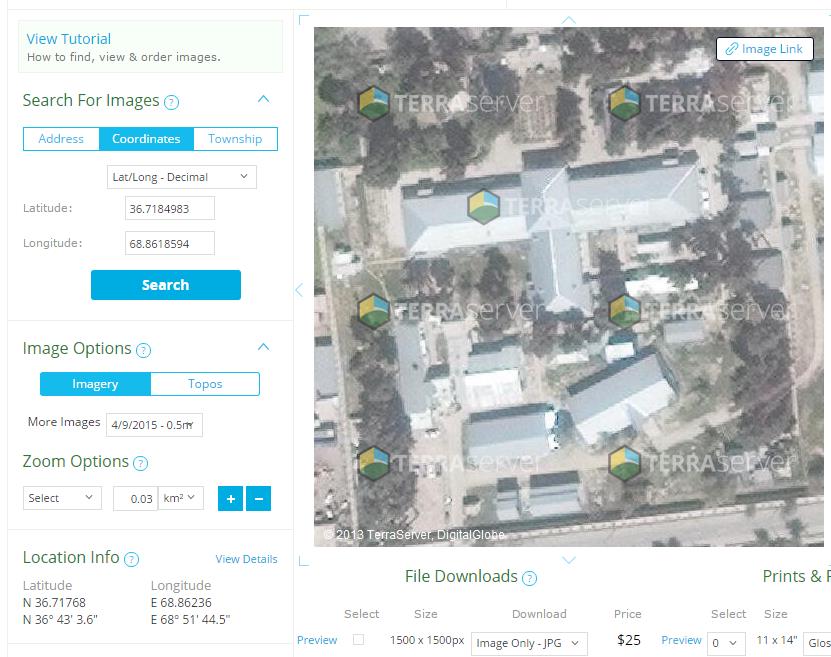Open help for Zoom Options

coord(140,464)
